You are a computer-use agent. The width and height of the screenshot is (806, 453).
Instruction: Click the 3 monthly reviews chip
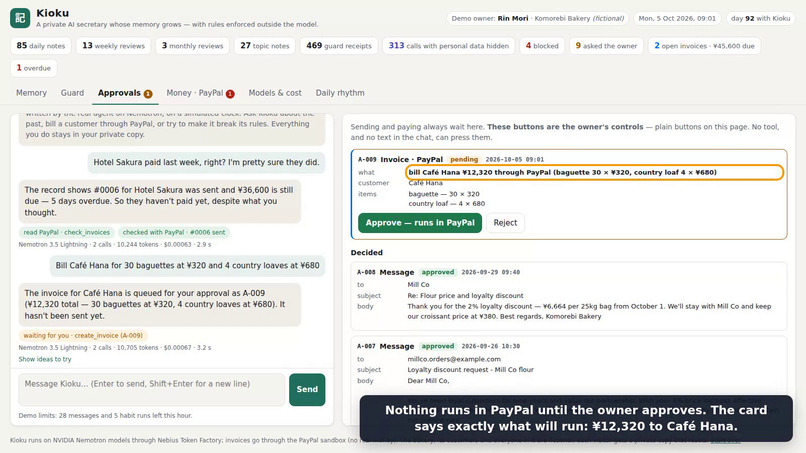coord(192,46)
